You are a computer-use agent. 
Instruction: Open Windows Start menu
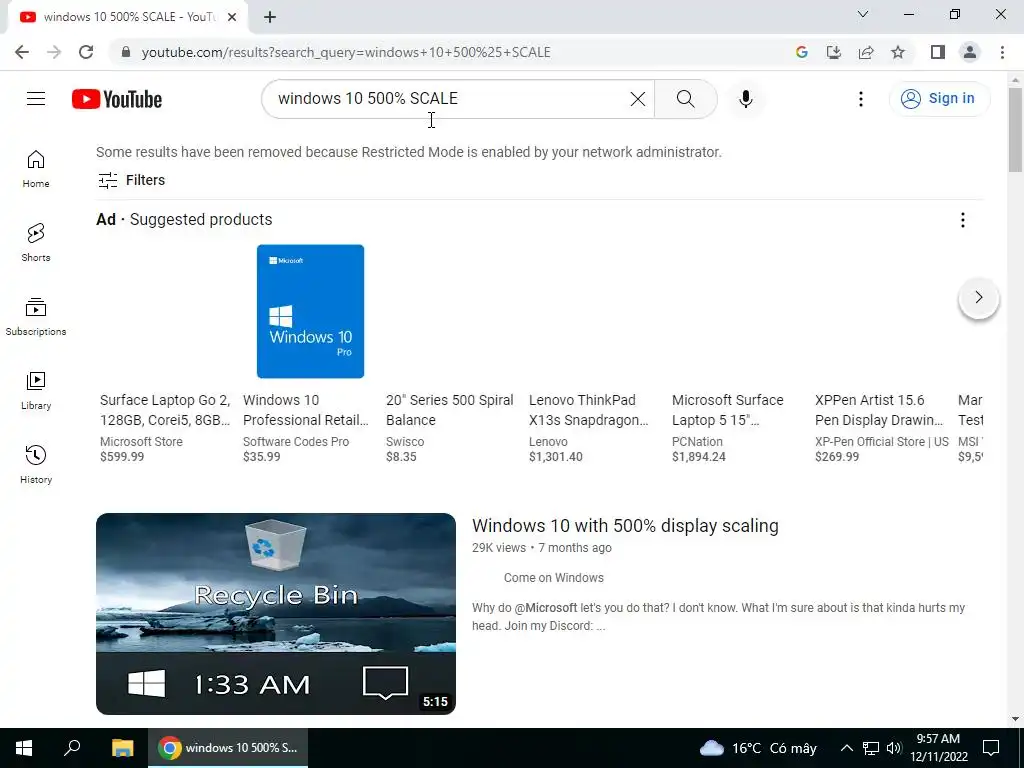[24, 748]
